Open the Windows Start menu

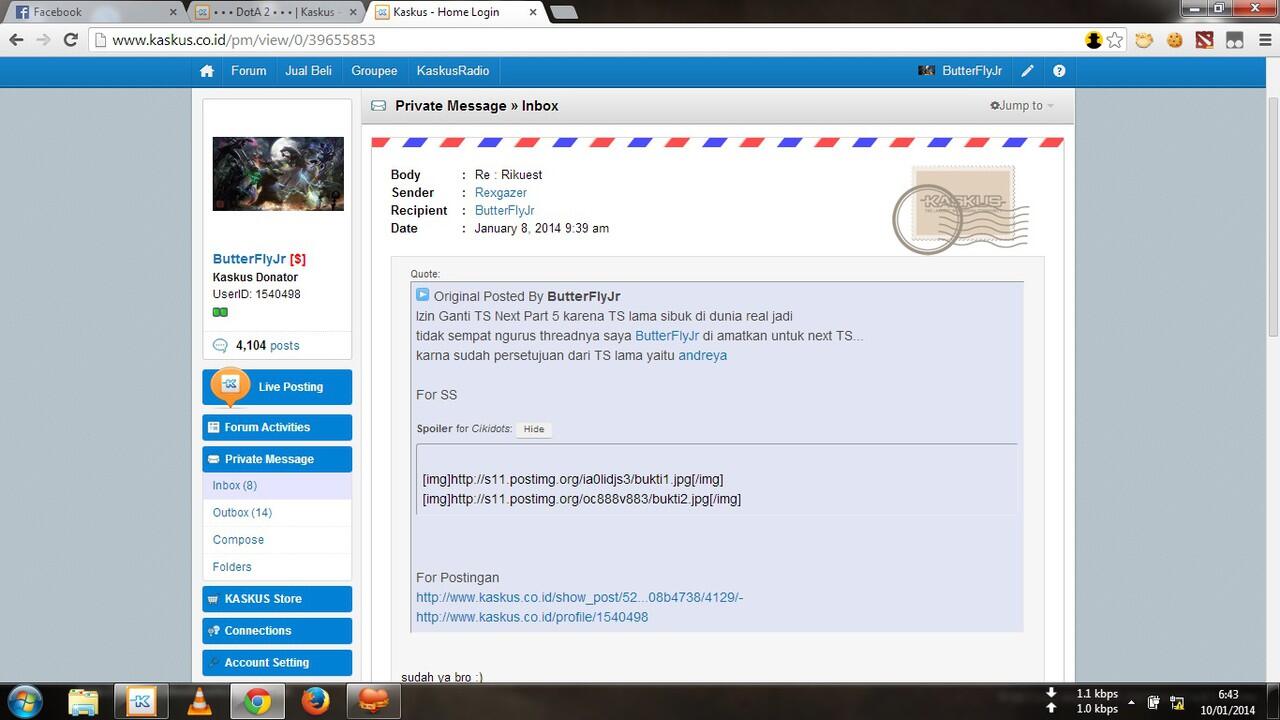click(23, 702)
